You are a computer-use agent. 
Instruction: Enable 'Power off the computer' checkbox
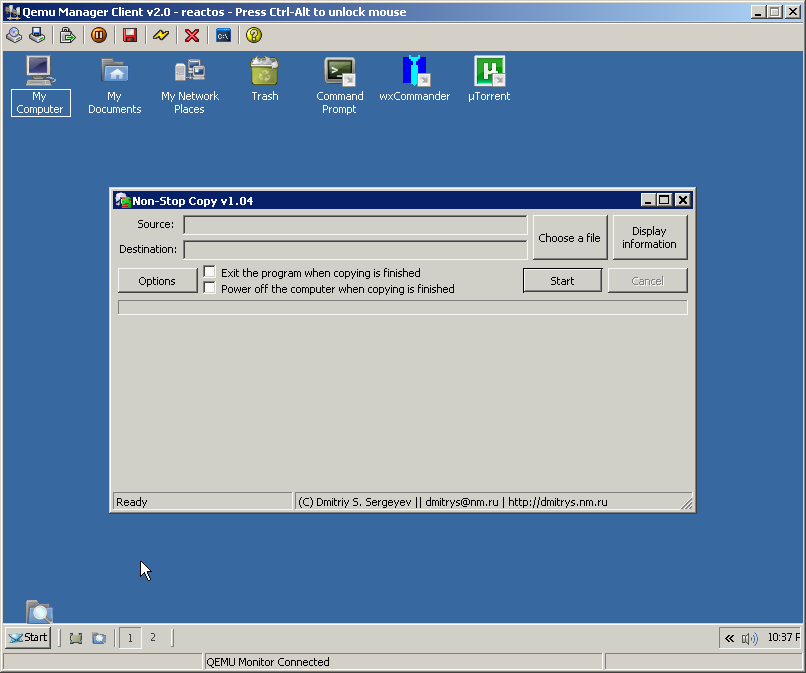(x=210, y=288)
